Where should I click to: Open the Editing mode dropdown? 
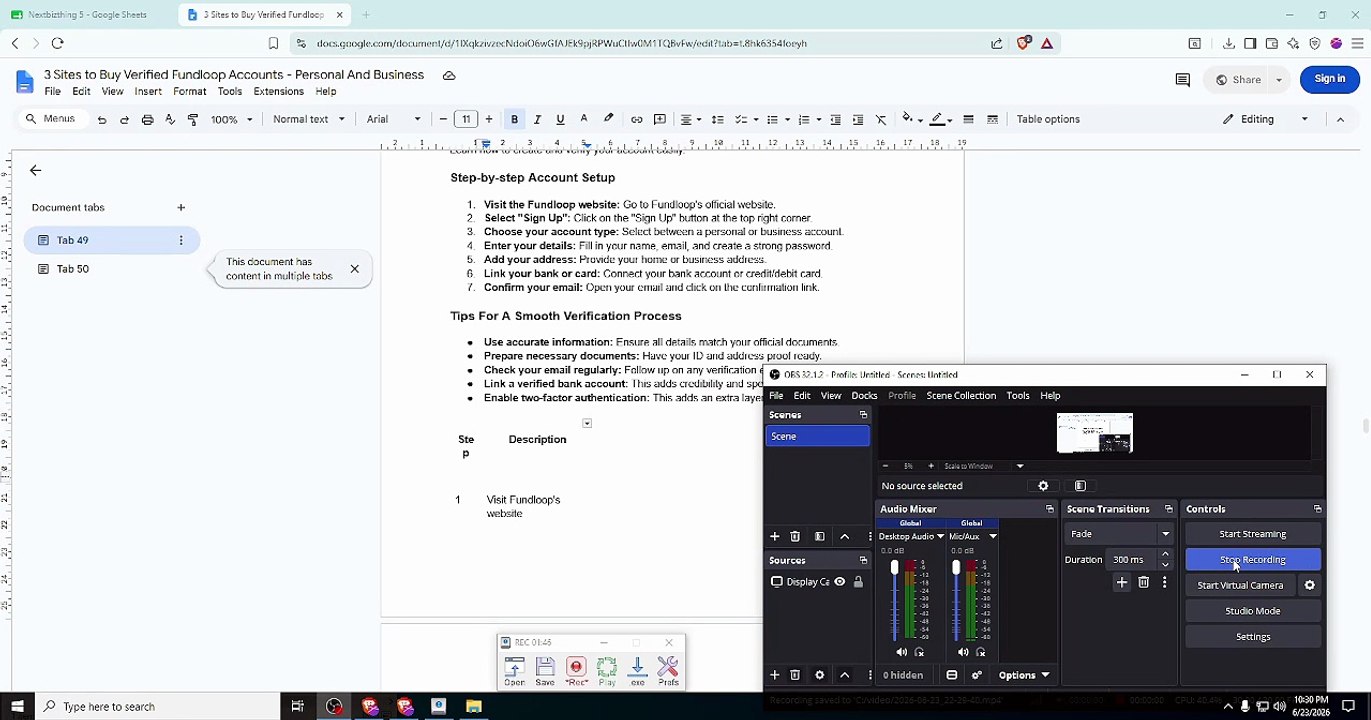[1265, 119]
